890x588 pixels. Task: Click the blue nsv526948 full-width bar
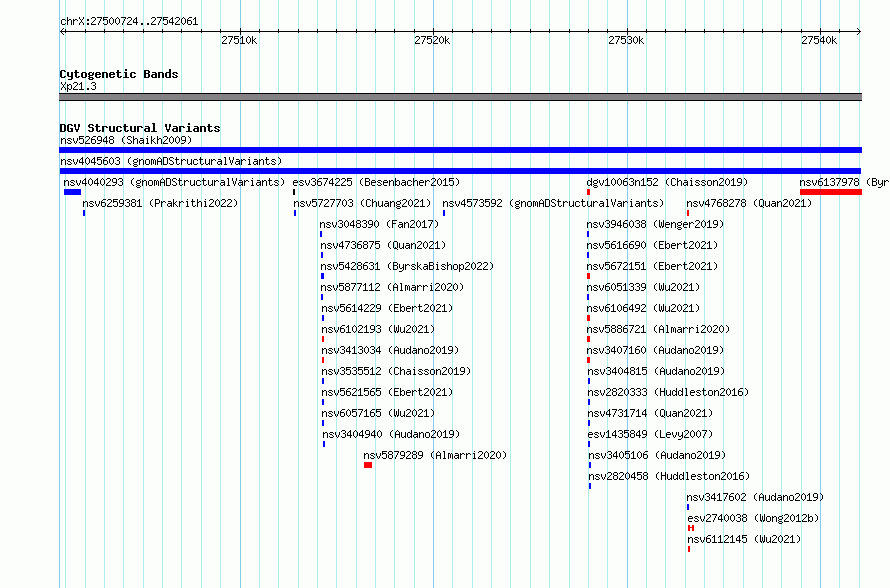(460, 150)
